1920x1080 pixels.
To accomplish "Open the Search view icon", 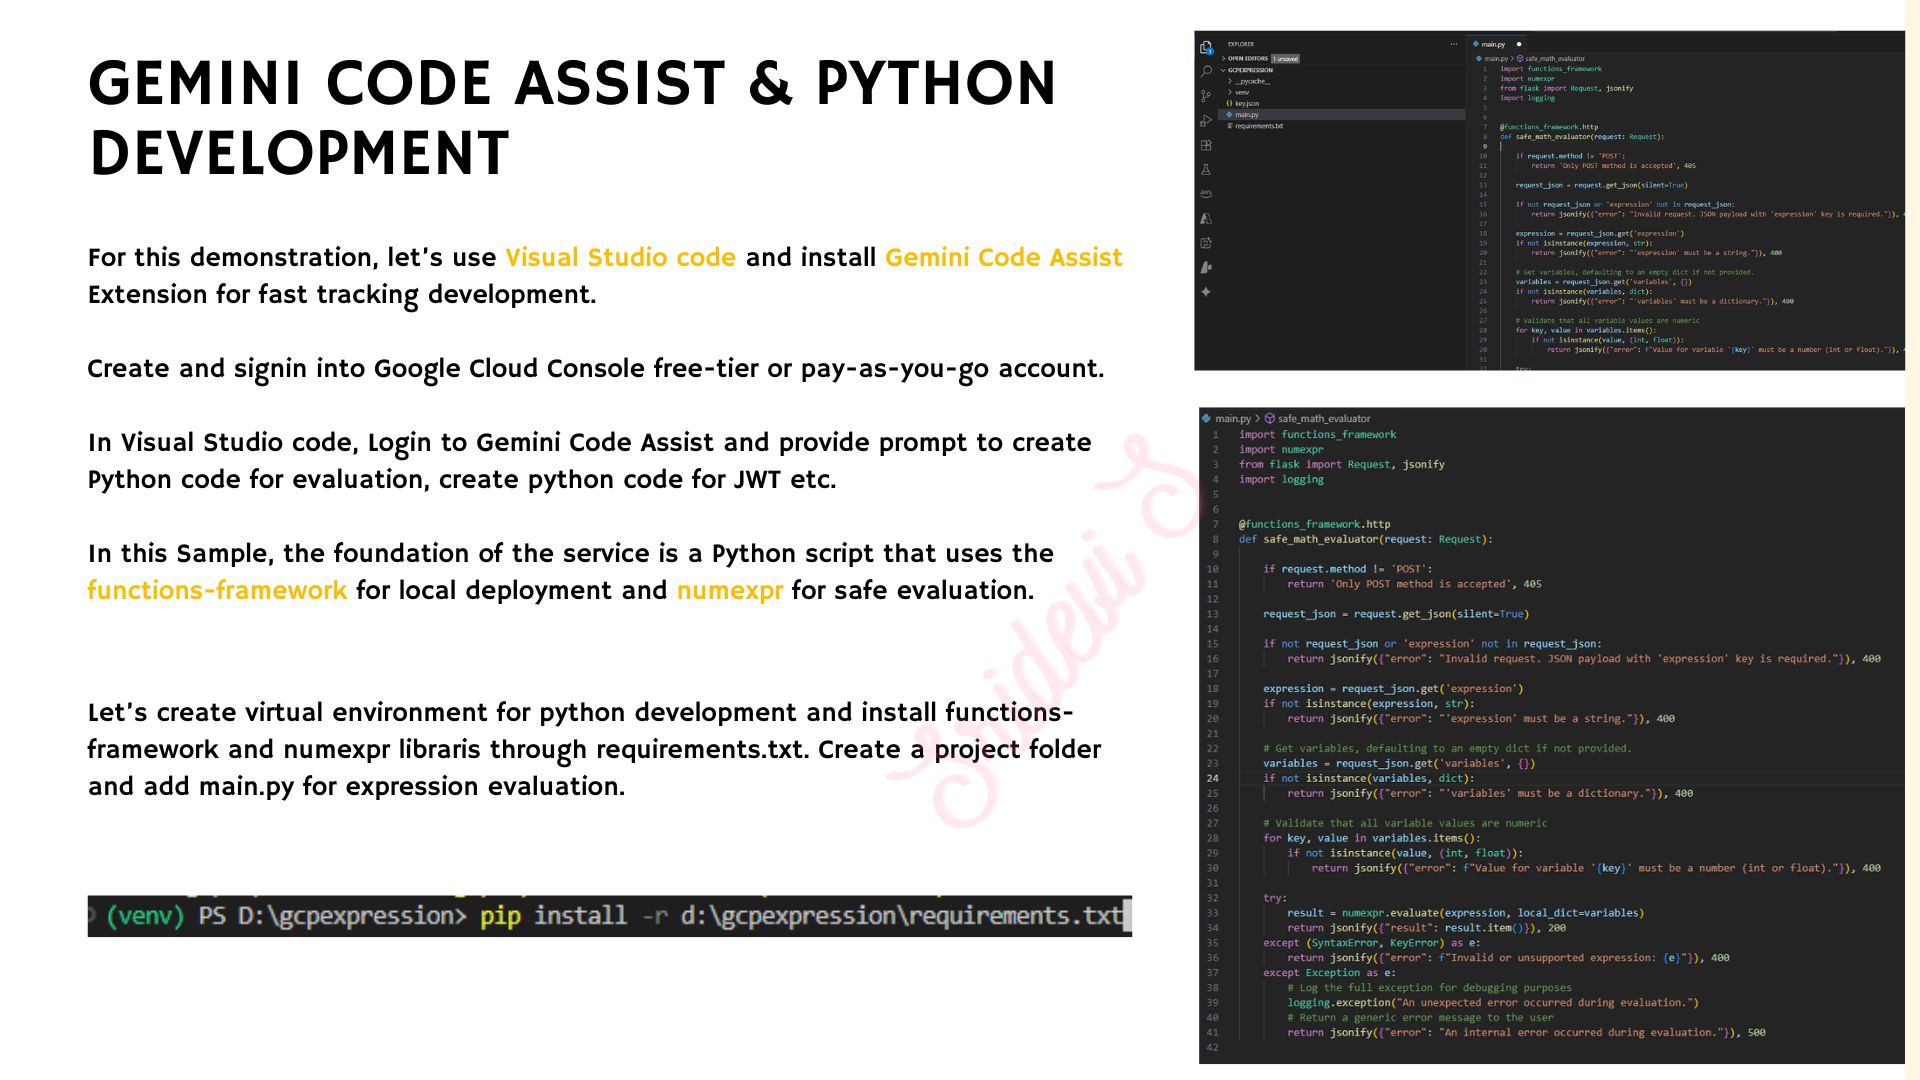I will [1206, 71].
